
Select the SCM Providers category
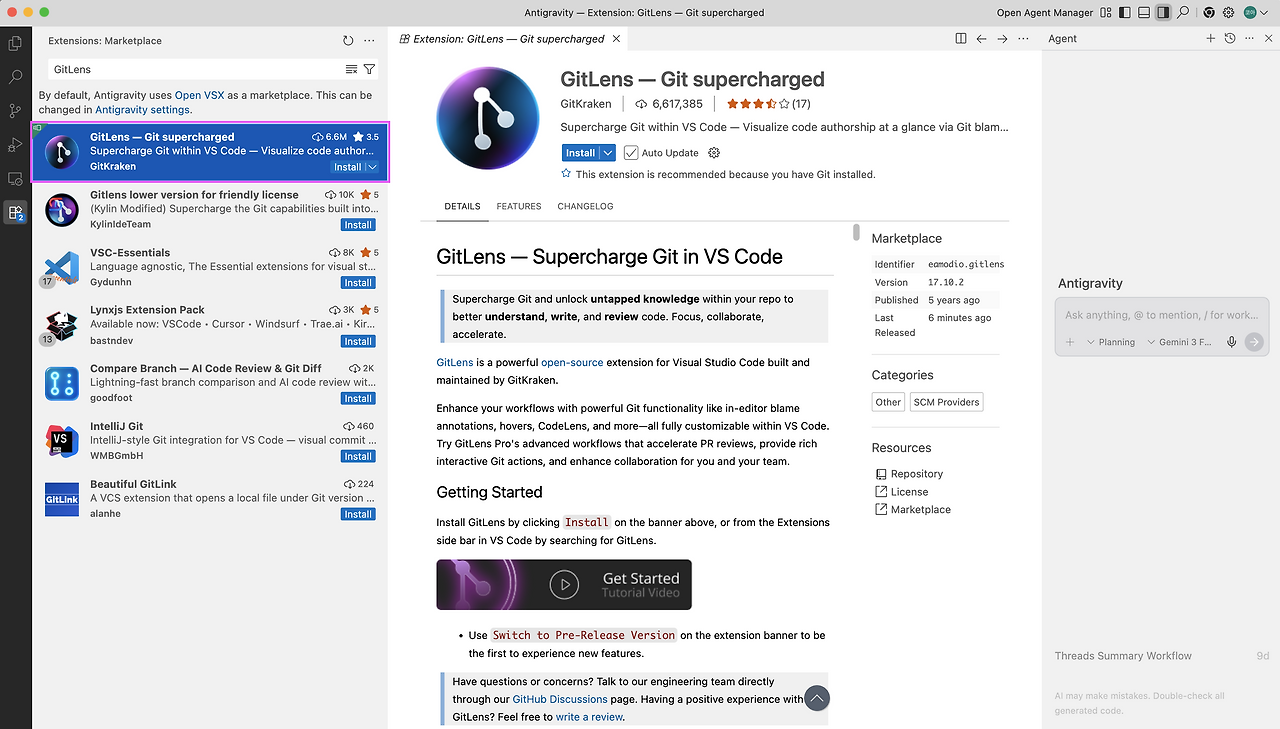946,402
